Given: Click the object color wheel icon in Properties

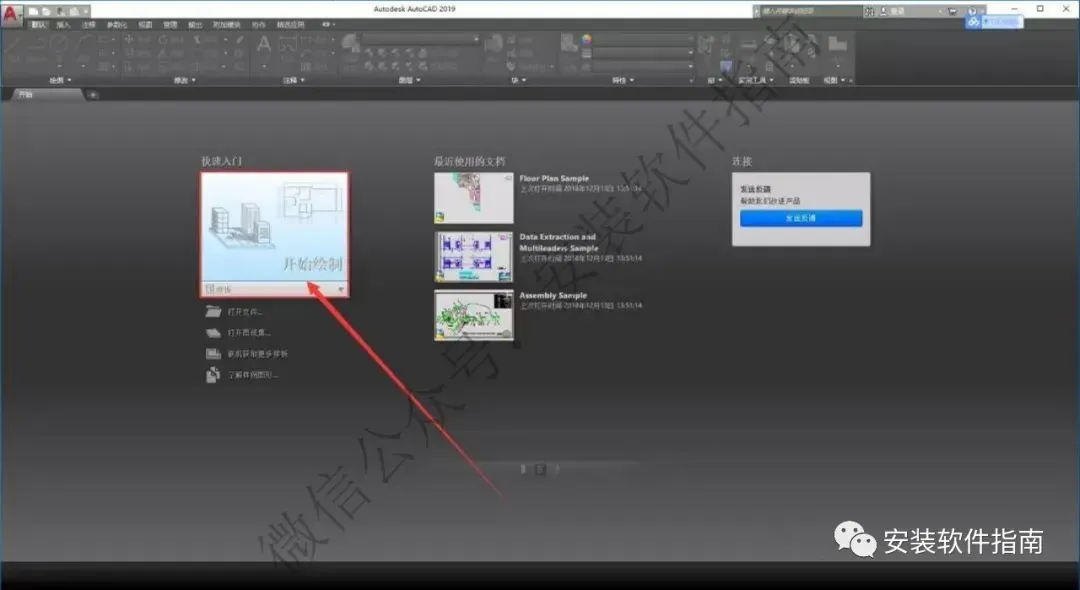Looking at the screenshot, I should (x=587, y=40).
